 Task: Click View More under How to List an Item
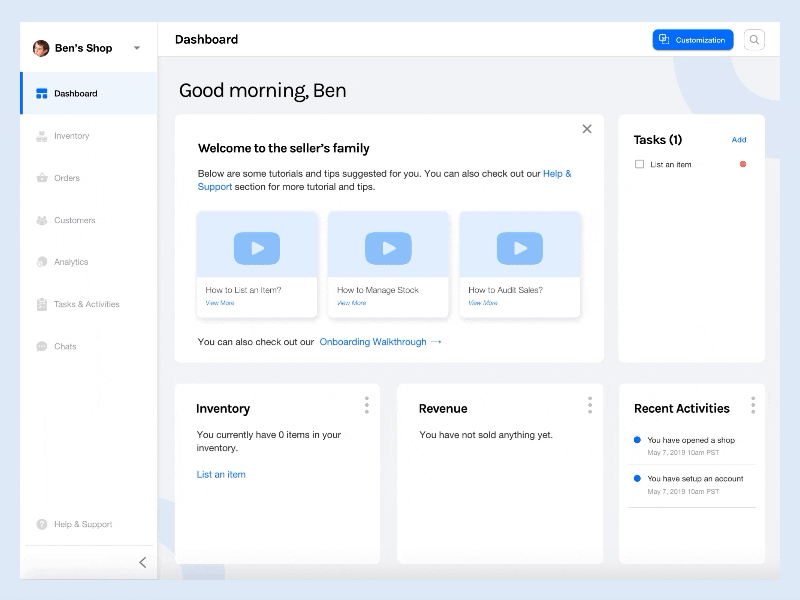tap(220, 303)
